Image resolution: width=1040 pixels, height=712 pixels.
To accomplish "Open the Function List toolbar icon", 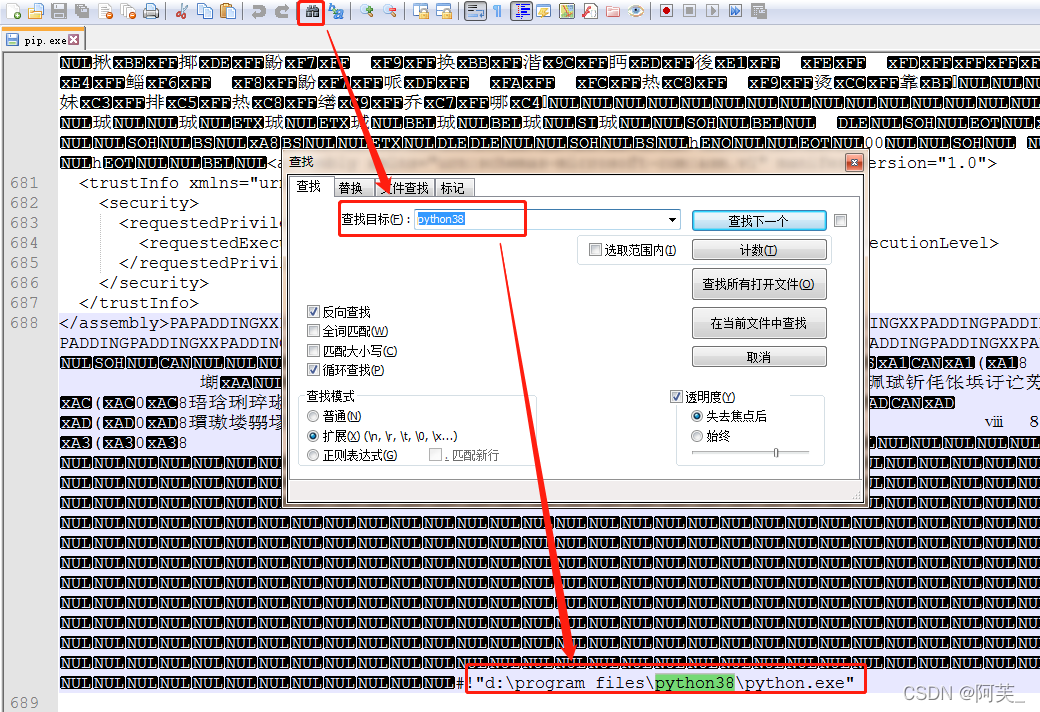I will point(590,11).
